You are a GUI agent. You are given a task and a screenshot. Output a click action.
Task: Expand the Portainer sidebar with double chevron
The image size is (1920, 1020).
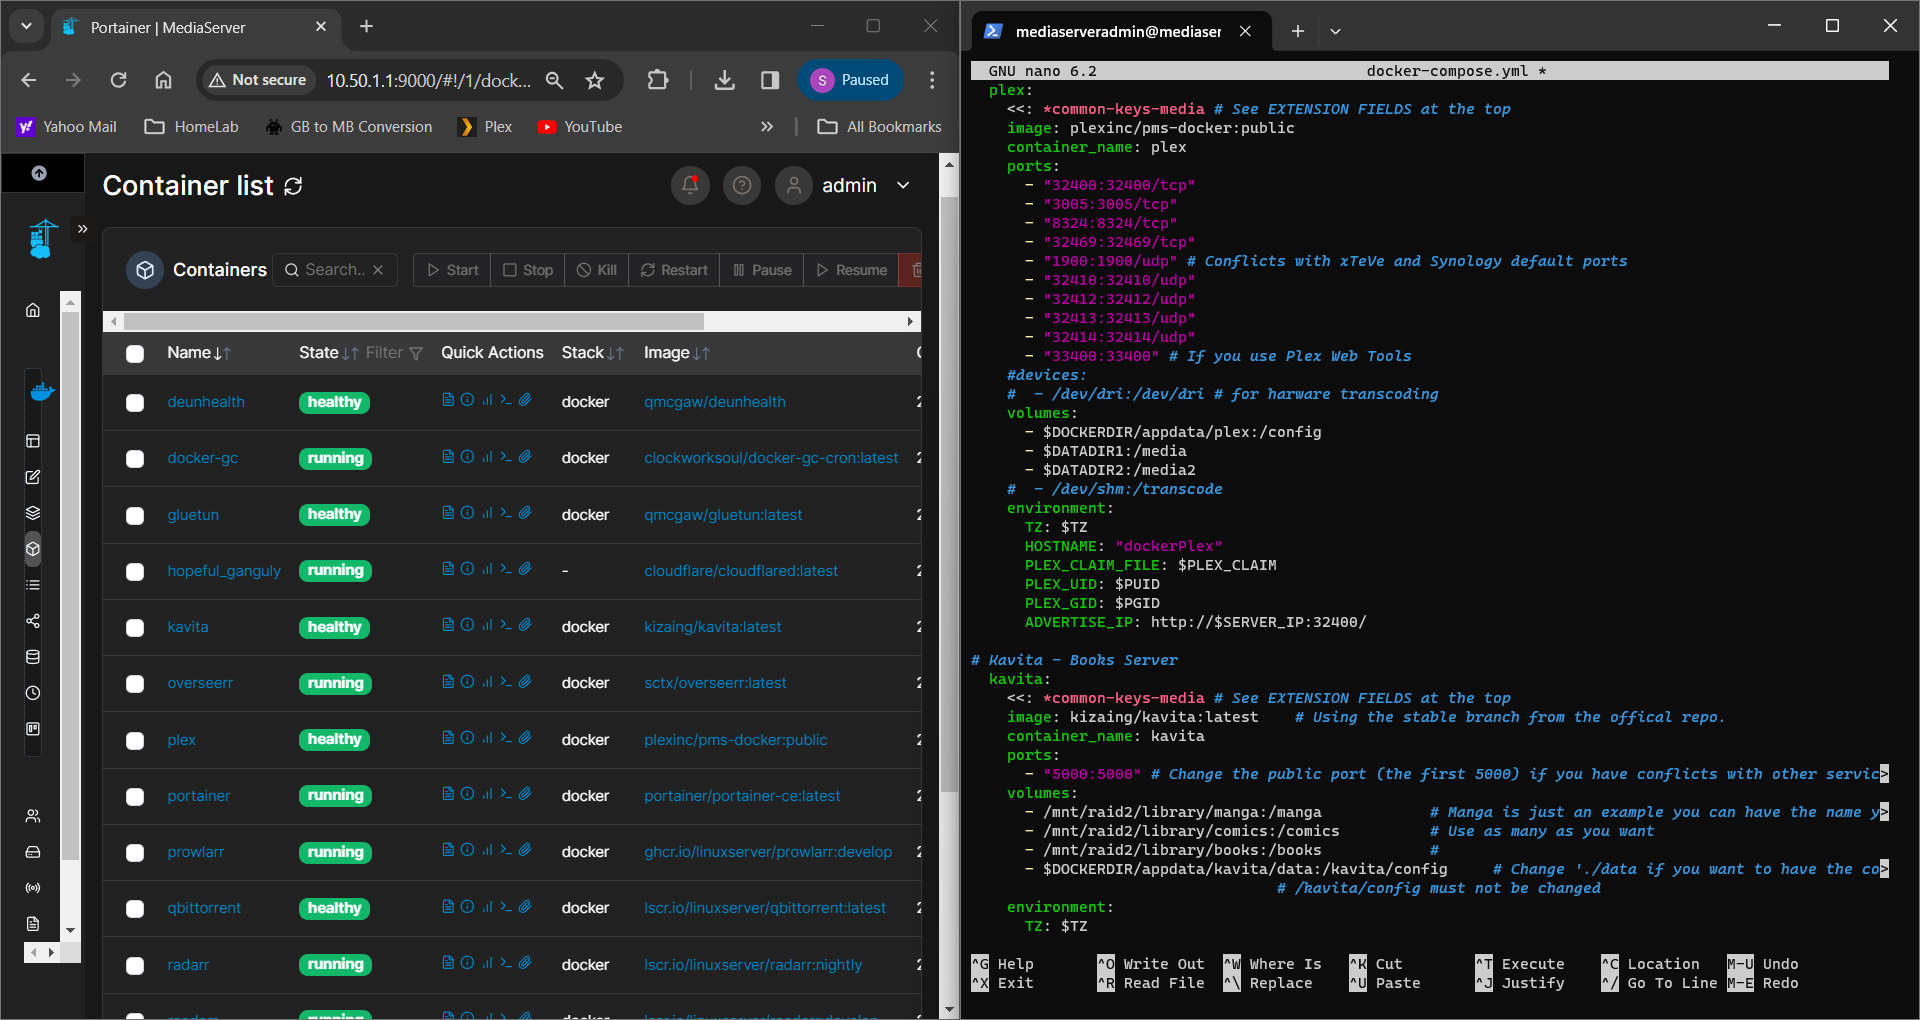click(83, 229)
